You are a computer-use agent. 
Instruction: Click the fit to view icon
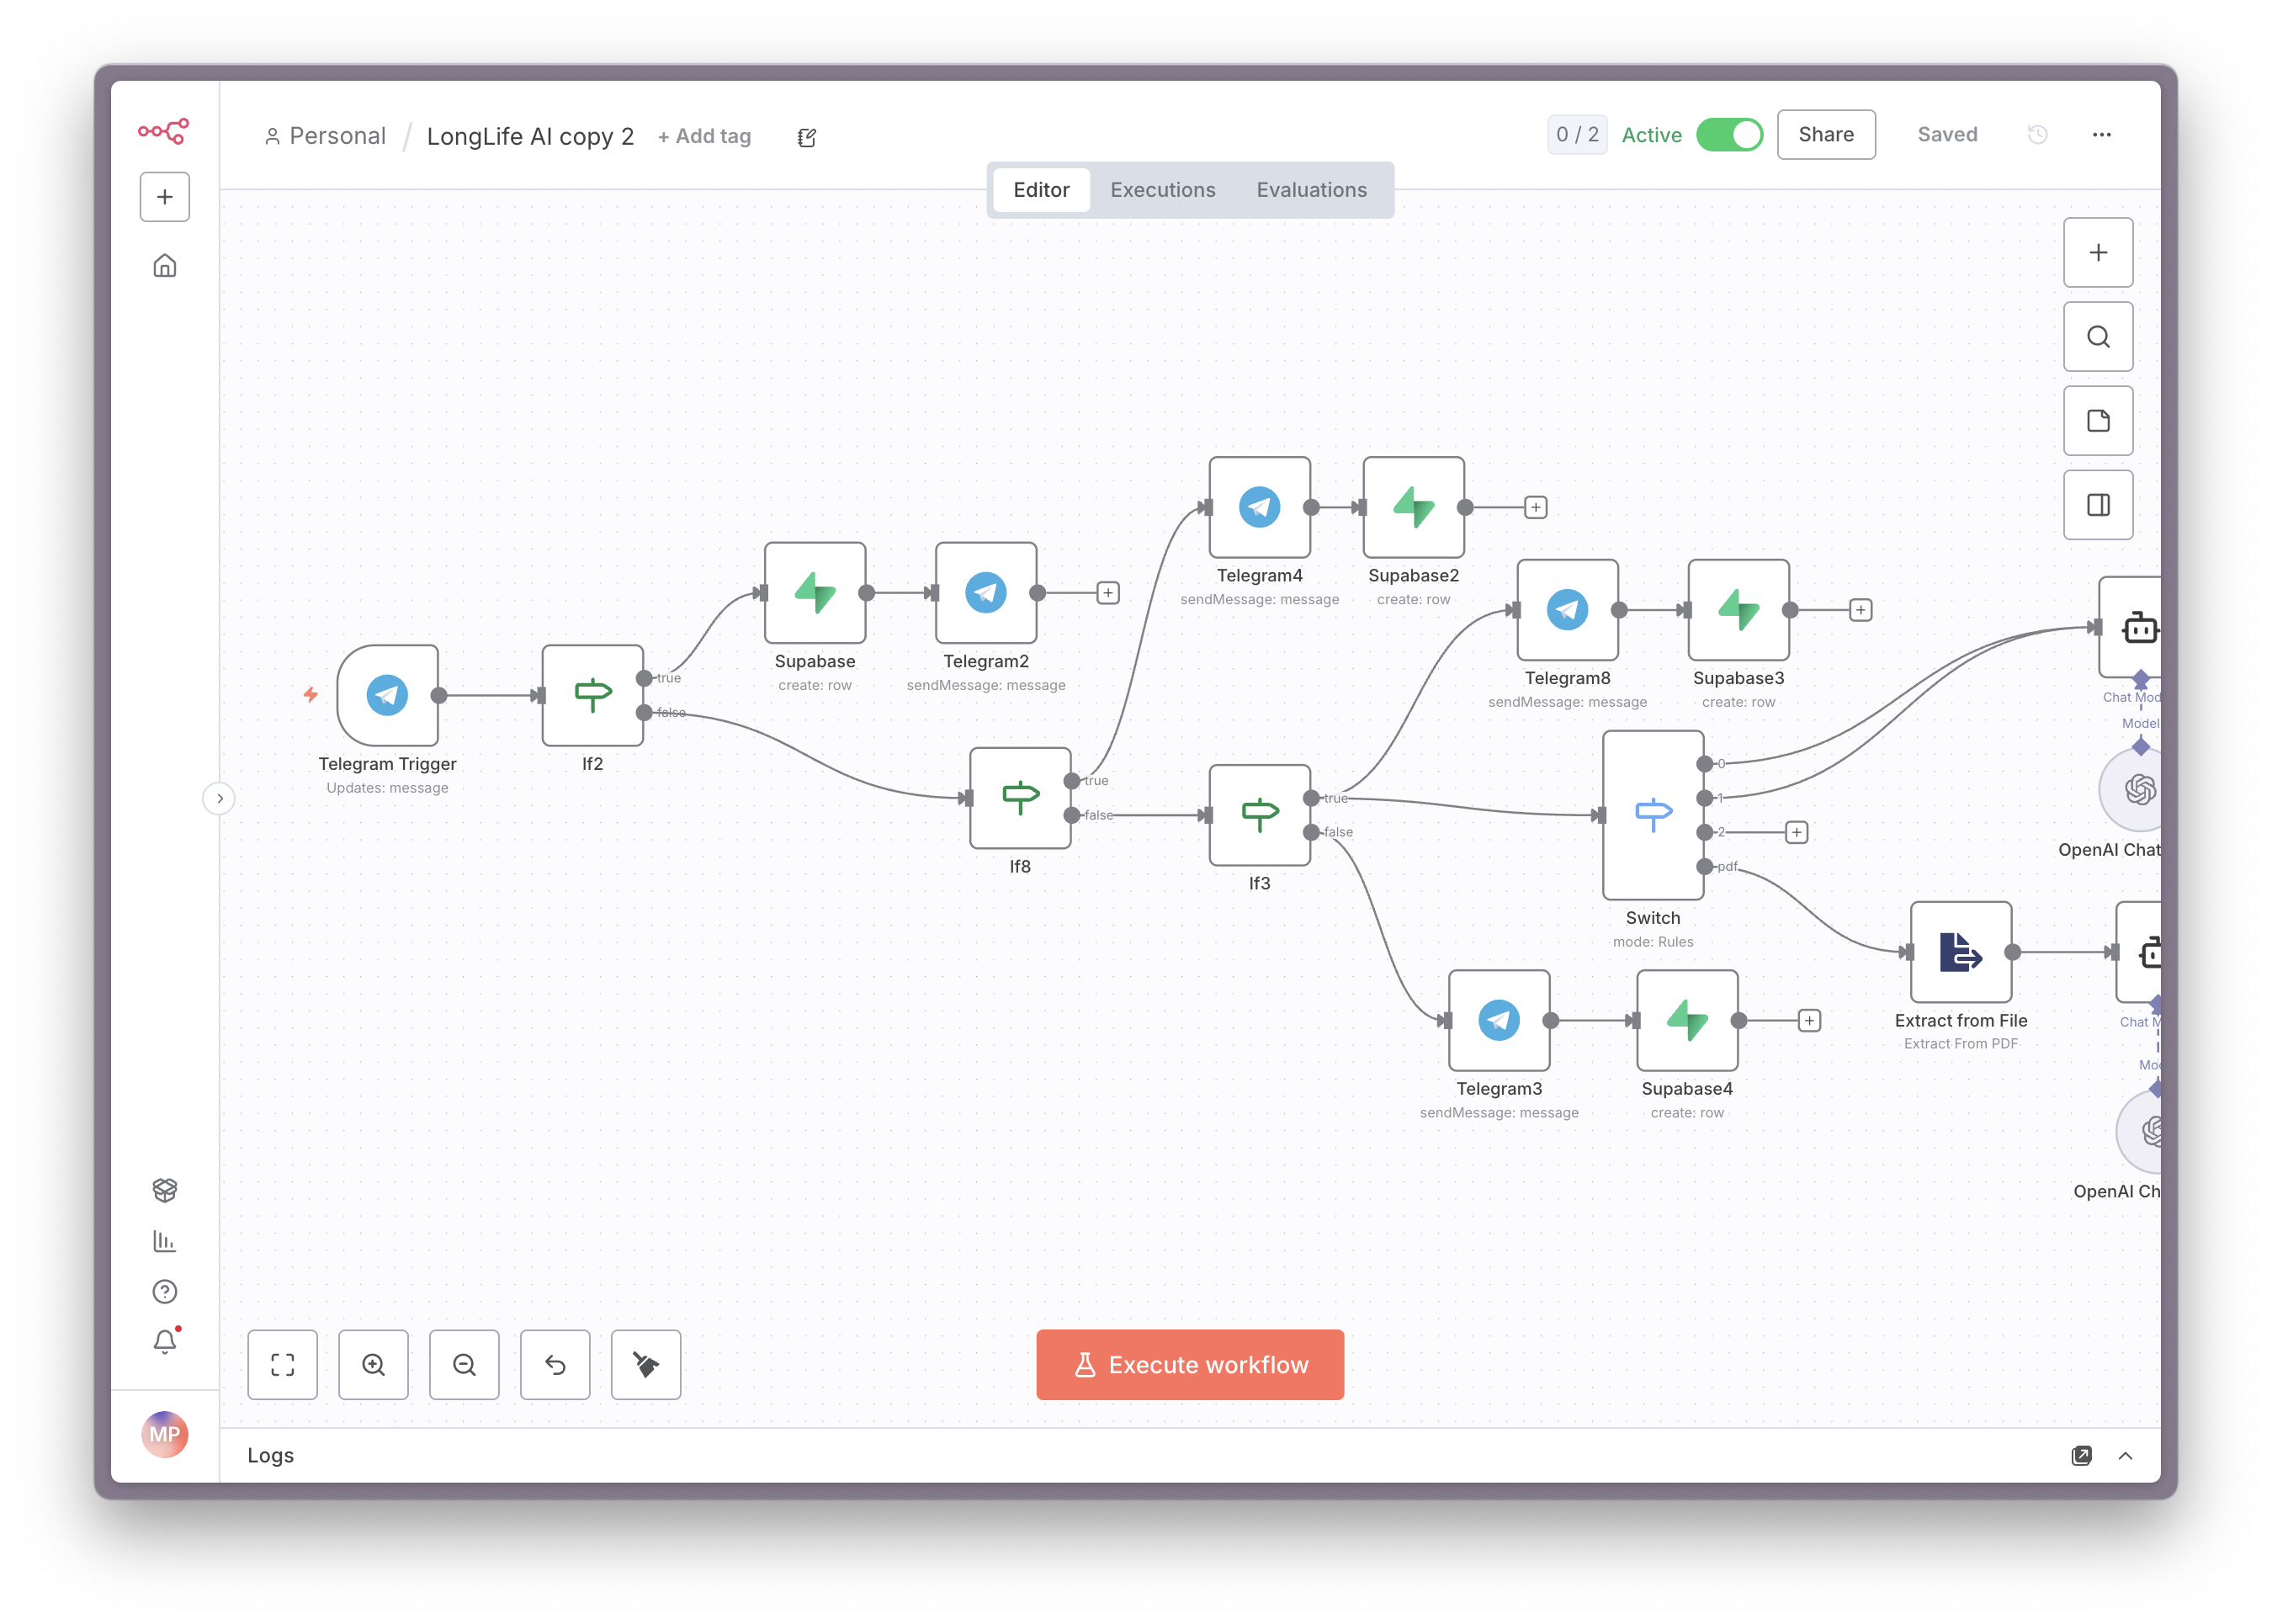(283, 1365)
